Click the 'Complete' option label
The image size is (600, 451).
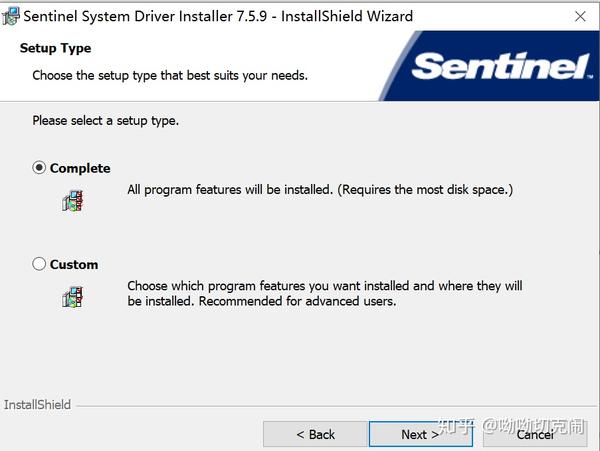(x=80, y=168)
